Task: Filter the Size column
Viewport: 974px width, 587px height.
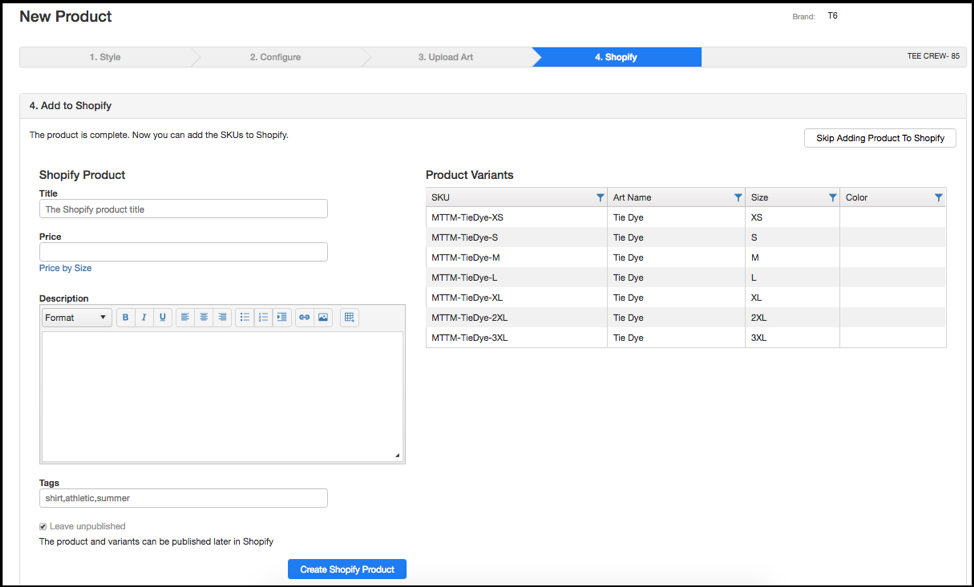Action: coord(832,198)
